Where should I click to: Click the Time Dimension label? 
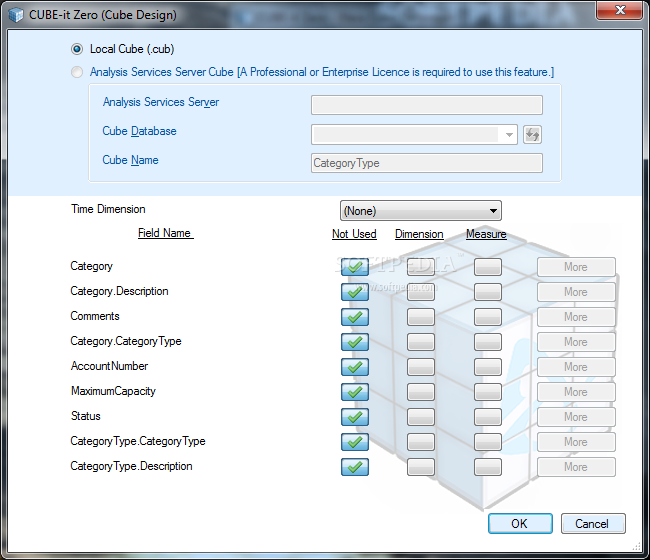click(x=108, y=209)
